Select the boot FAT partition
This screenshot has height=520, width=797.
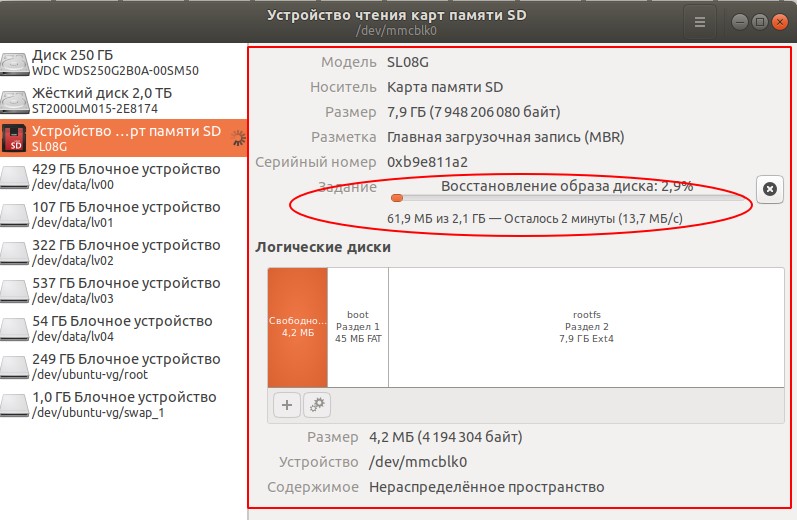[357, 327]
